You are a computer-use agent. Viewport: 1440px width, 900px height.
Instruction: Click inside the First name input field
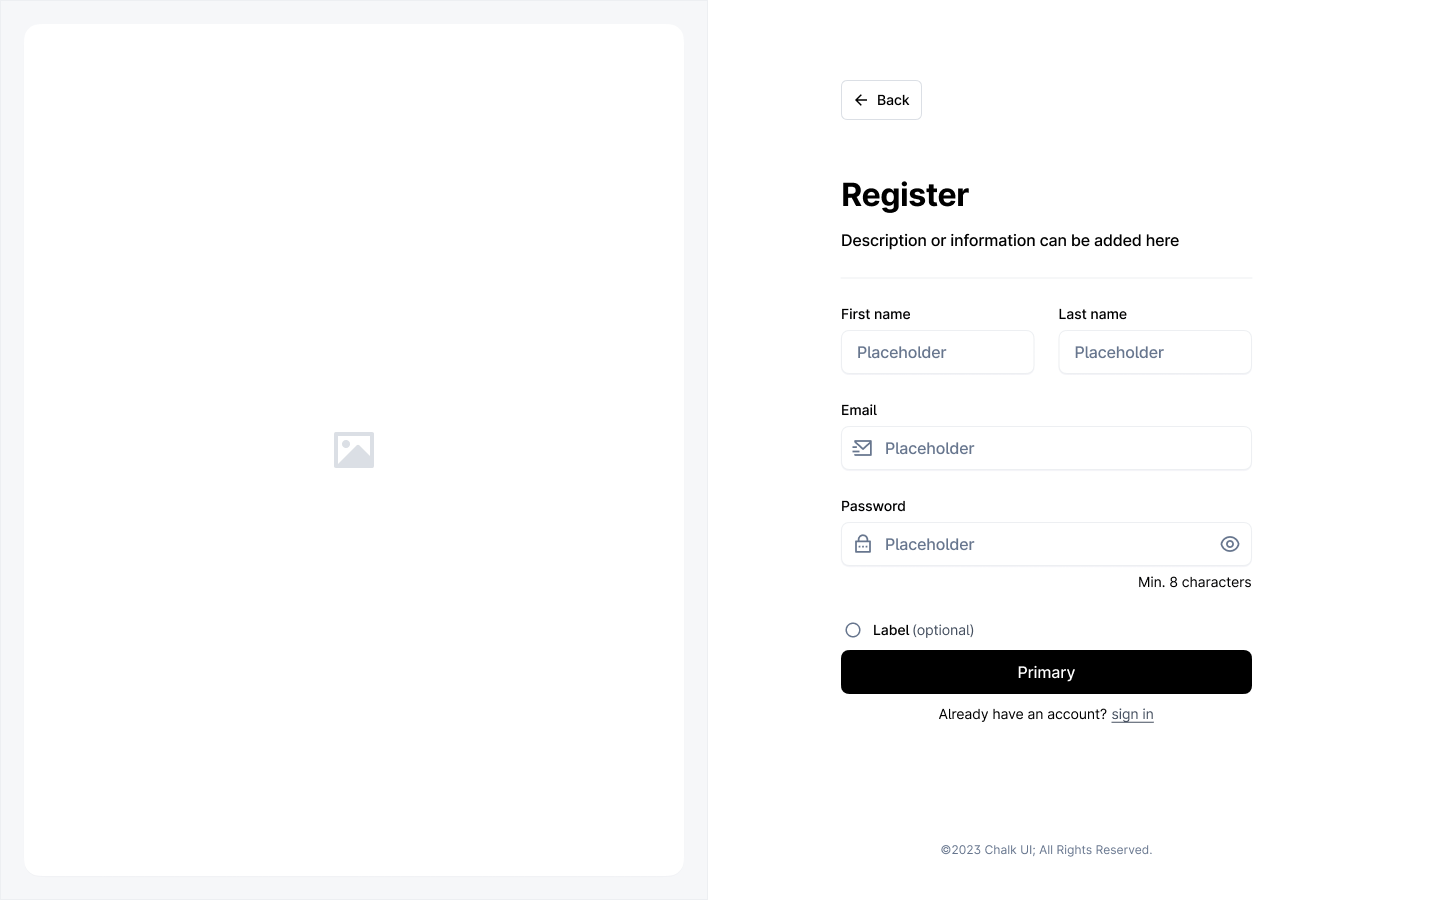point(936,352)
